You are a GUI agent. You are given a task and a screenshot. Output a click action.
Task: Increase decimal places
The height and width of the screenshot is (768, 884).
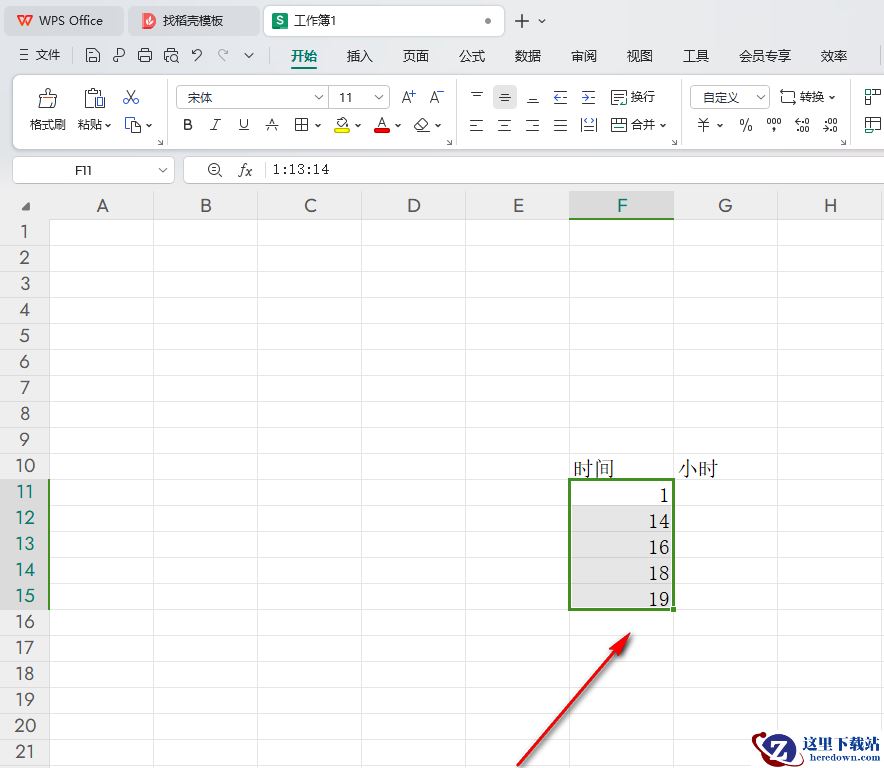point(802,125)
